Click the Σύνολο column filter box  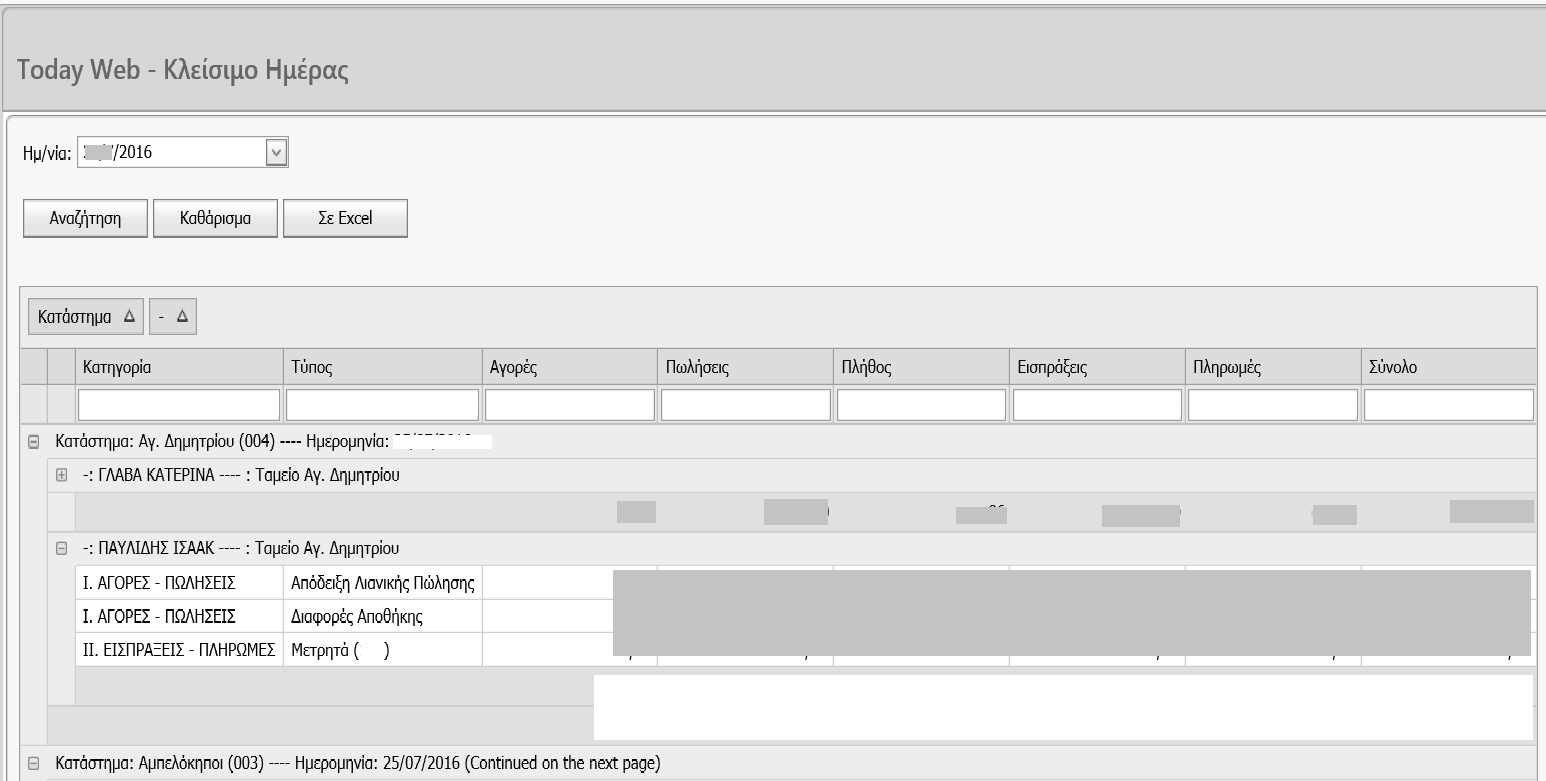(1448, 404)
